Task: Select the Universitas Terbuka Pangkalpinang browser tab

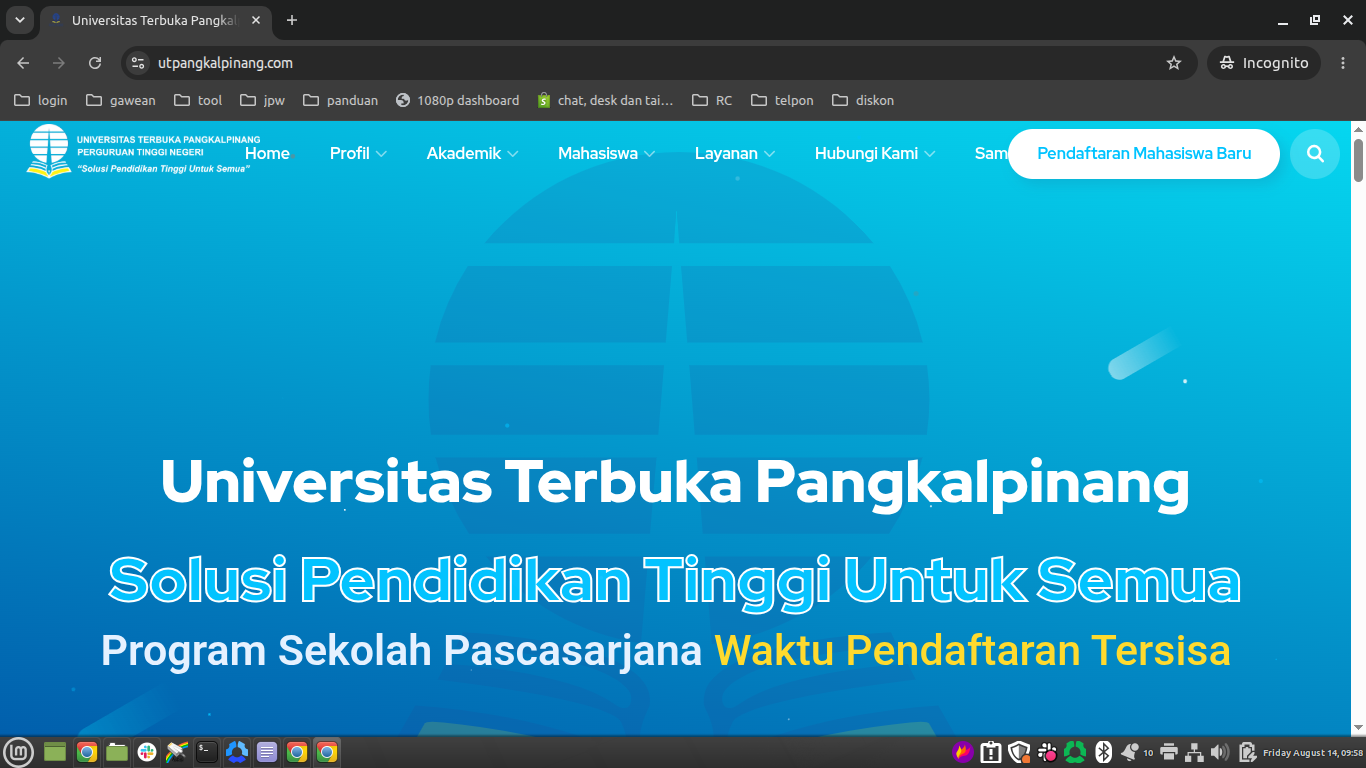Action: click(156, 20)
